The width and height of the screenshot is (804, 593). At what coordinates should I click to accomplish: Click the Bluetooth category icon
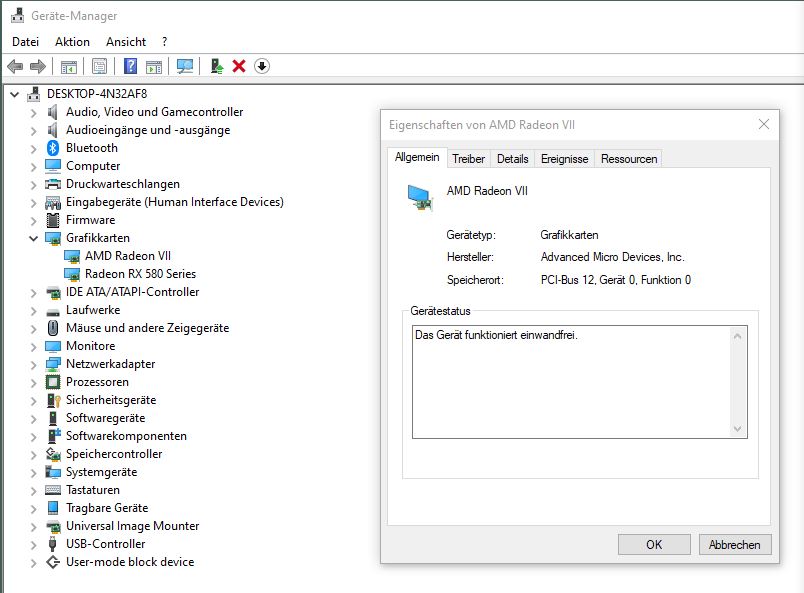click(53, 148)
